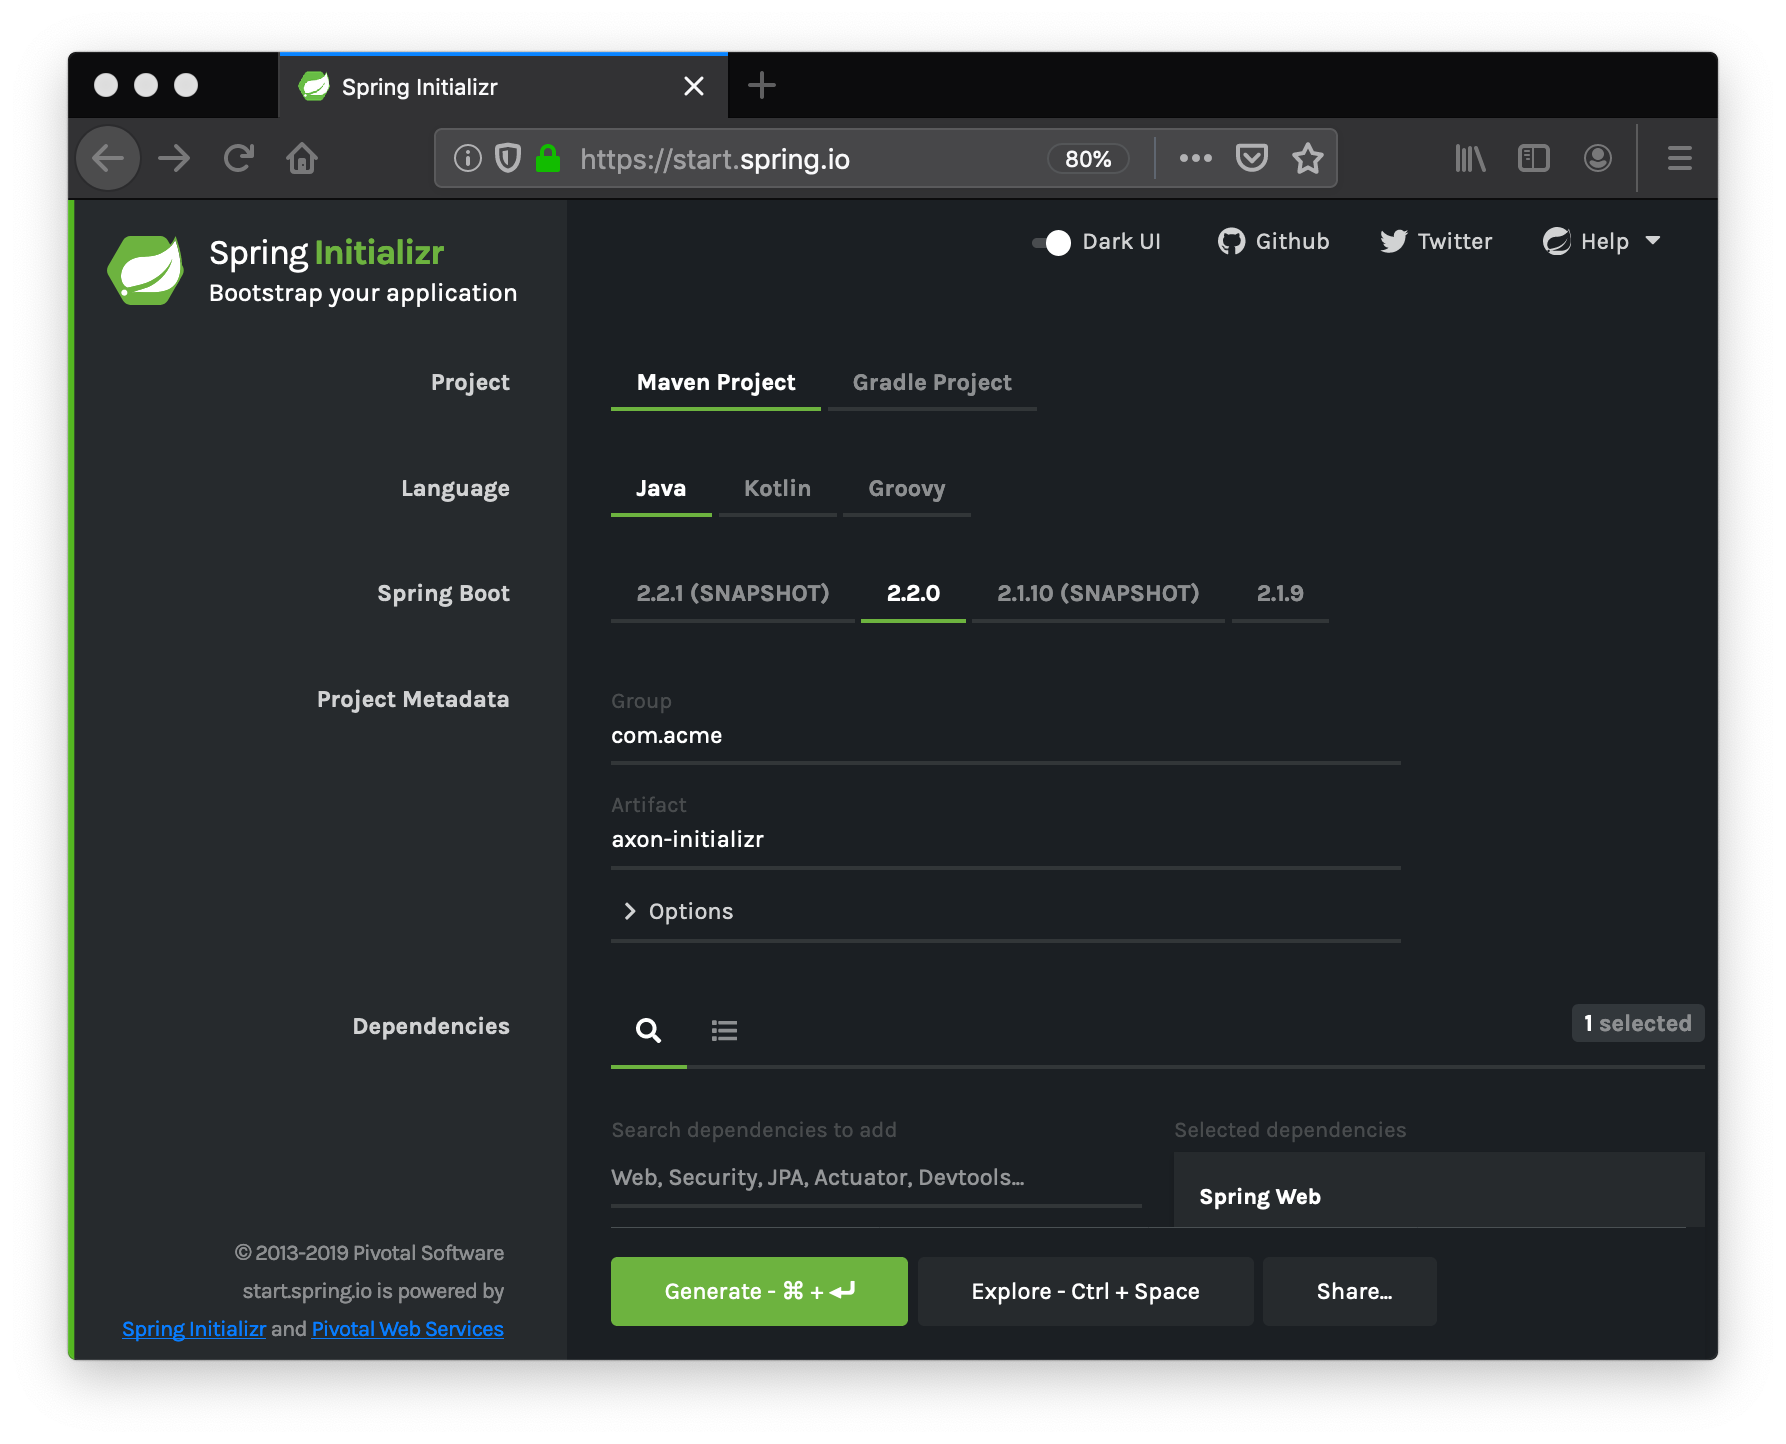This screenshot has width=1786, height=1444.
Task: Select Spring Boot version 2.1.9
Action: click(x=1280, y=594)
